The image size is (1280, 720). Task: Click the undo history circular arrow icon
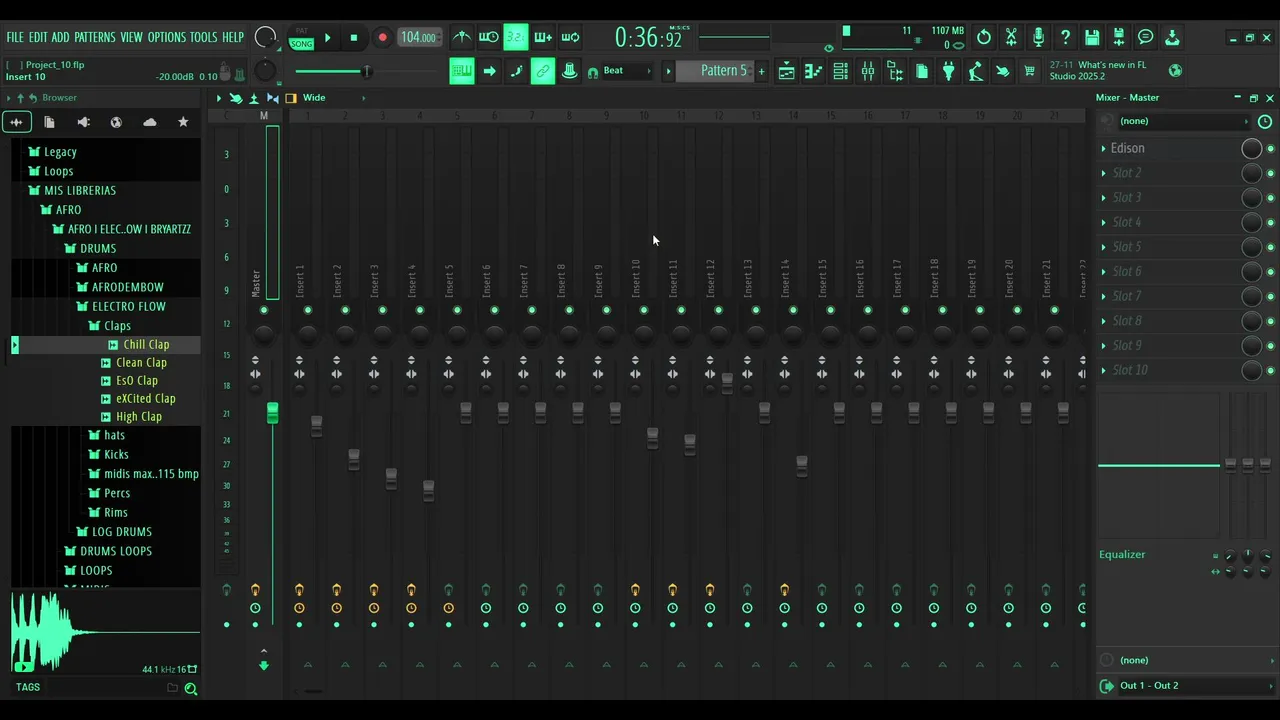tap(984, 38)
